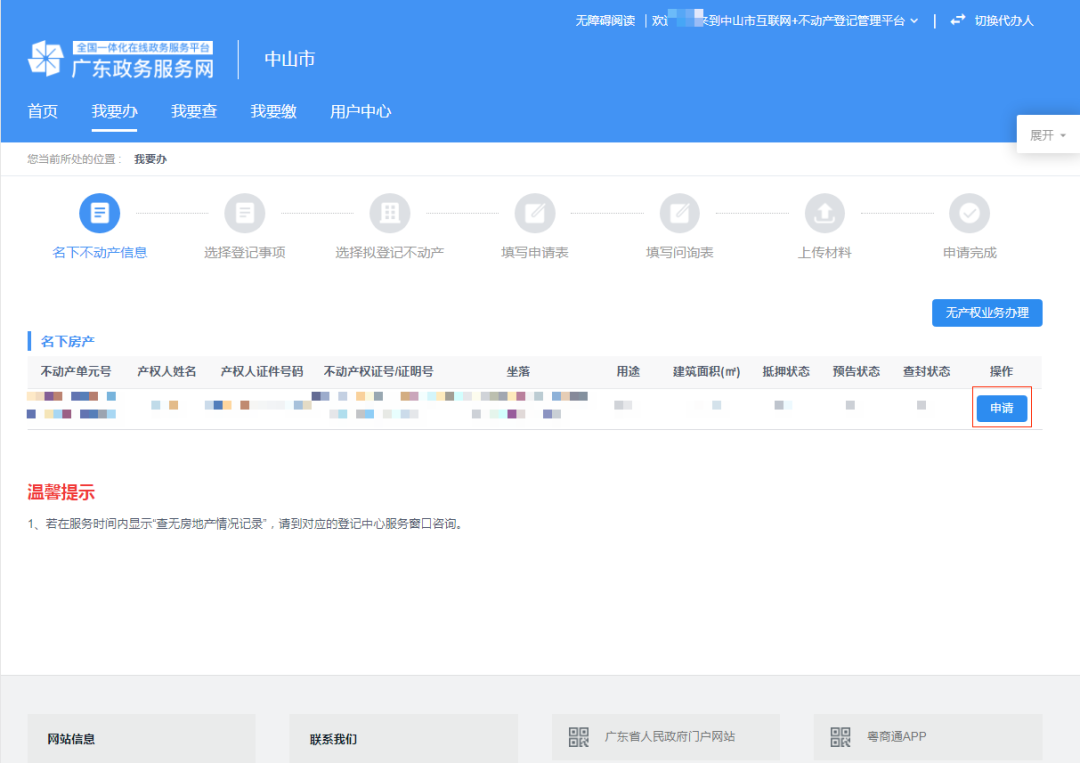This screenshot has height=763, width=1080.
Task: Click the 切换代办人 swap arrows icon
Action: [x=957, y=19]
